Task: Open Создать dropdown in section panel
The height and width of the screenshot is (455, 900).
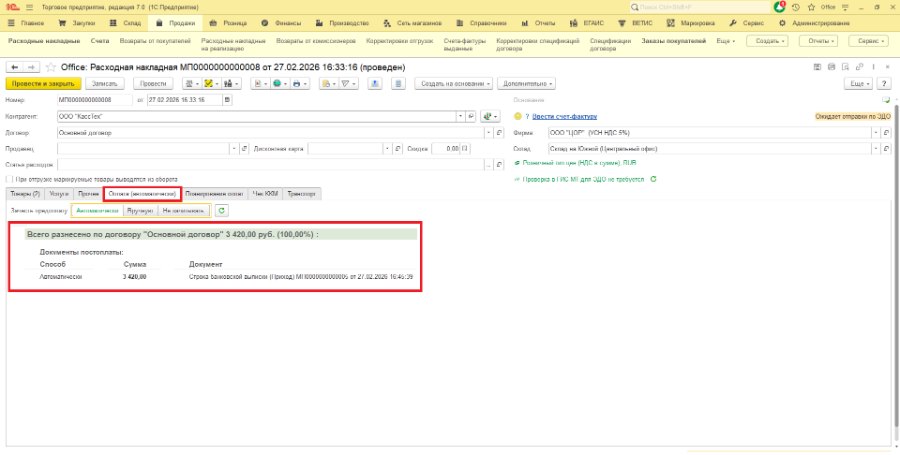Action: click(767, 41)
